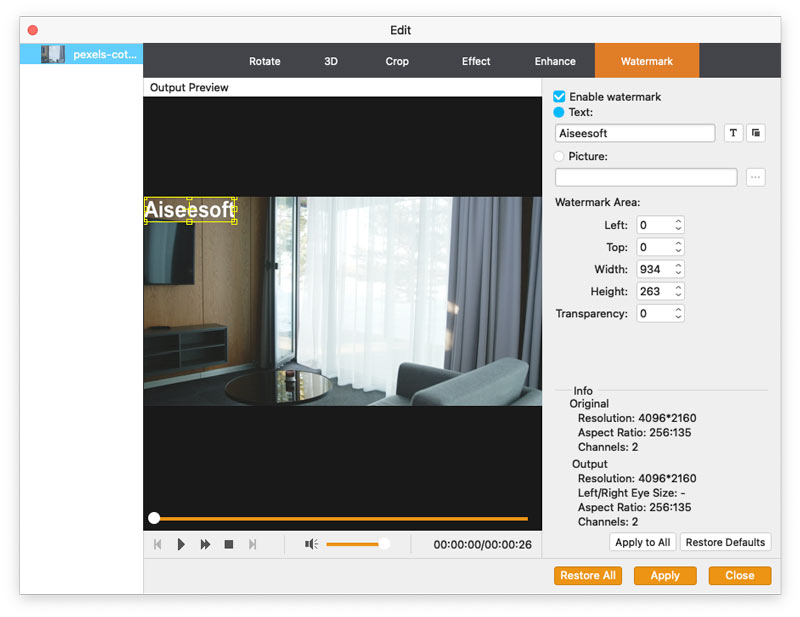
Task: Click the volume slider handle
Action: tap(384, 544)
